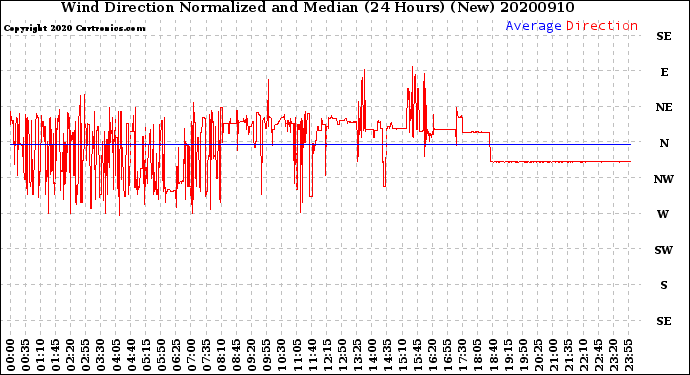Click the 04:05 time axis label
Image resolution: width=690 pixels, height=375 pixels.
pyautogui.click(x=116, y=355)
